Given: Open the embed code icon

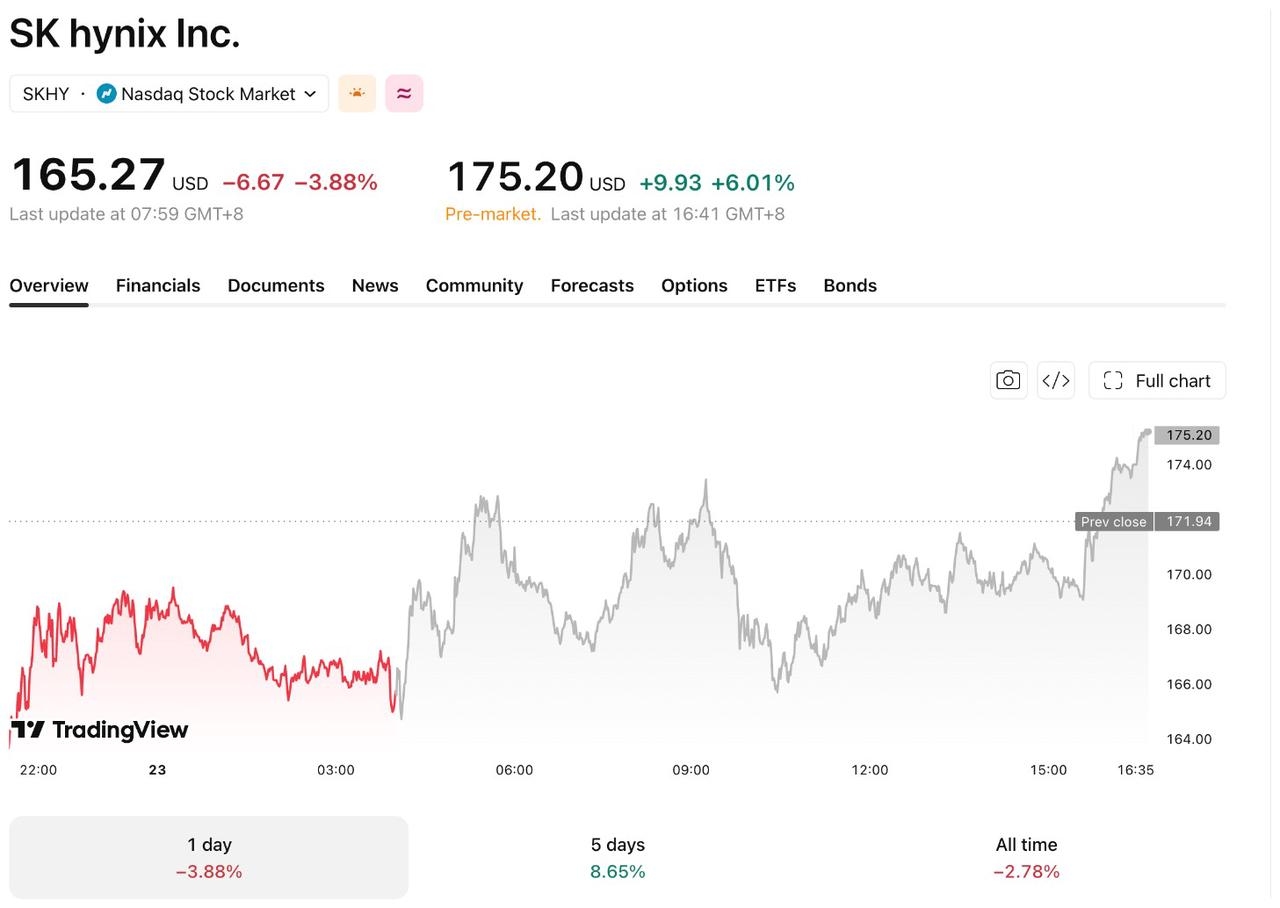Looking at the screenshot, I should pos(1056,380).
